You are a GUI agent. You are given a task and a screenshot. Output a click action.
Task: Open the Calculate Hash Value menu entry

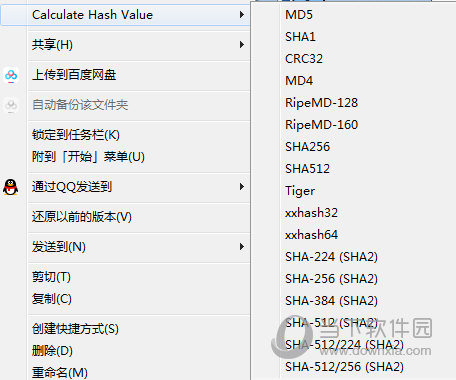point(125,15)
